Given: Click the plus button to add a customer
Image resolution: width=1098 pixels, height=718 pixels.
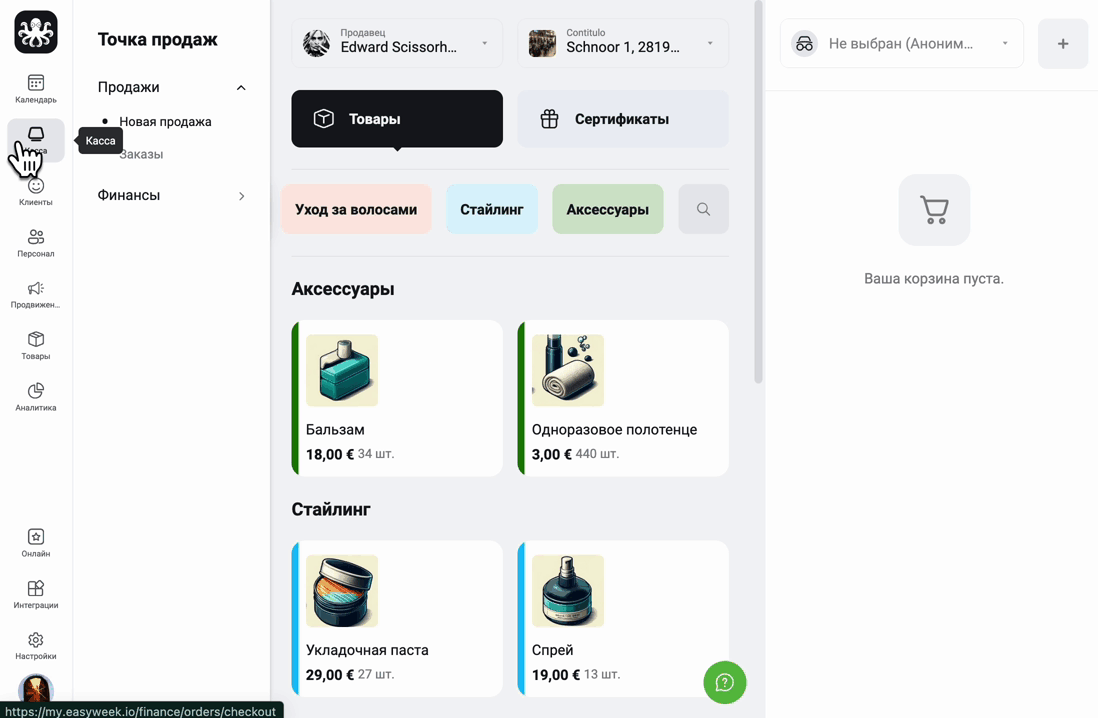Looking at the screenshot, I should coord(1062,43).
